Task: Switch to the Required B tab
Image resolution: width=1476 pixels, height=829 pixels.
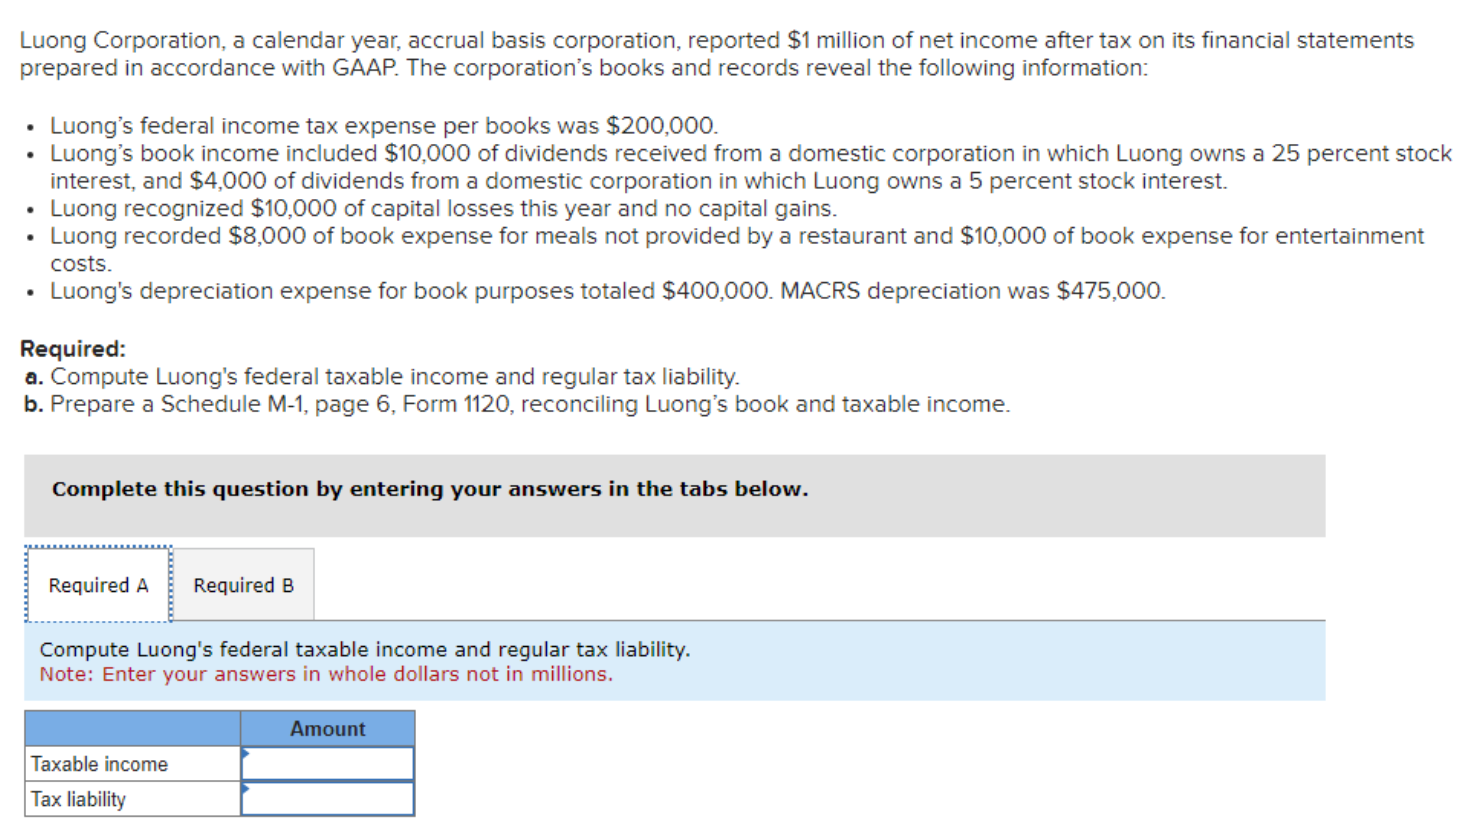Action: (243, 584)
